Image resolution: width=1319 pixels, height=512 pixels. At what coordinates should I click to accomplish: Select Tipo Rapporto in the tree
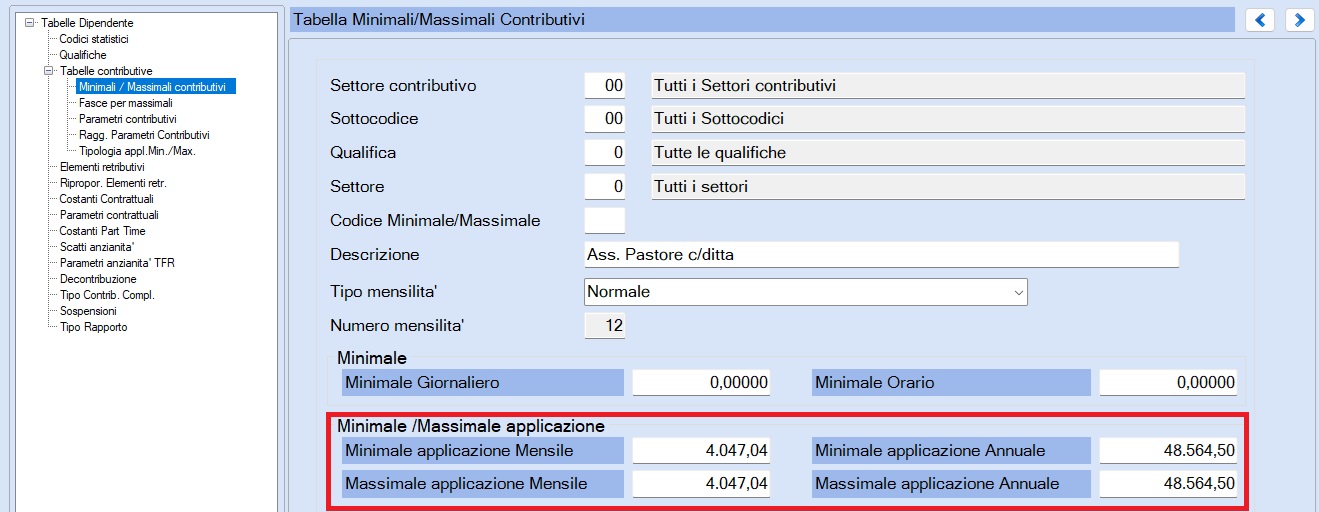[94, 327]
